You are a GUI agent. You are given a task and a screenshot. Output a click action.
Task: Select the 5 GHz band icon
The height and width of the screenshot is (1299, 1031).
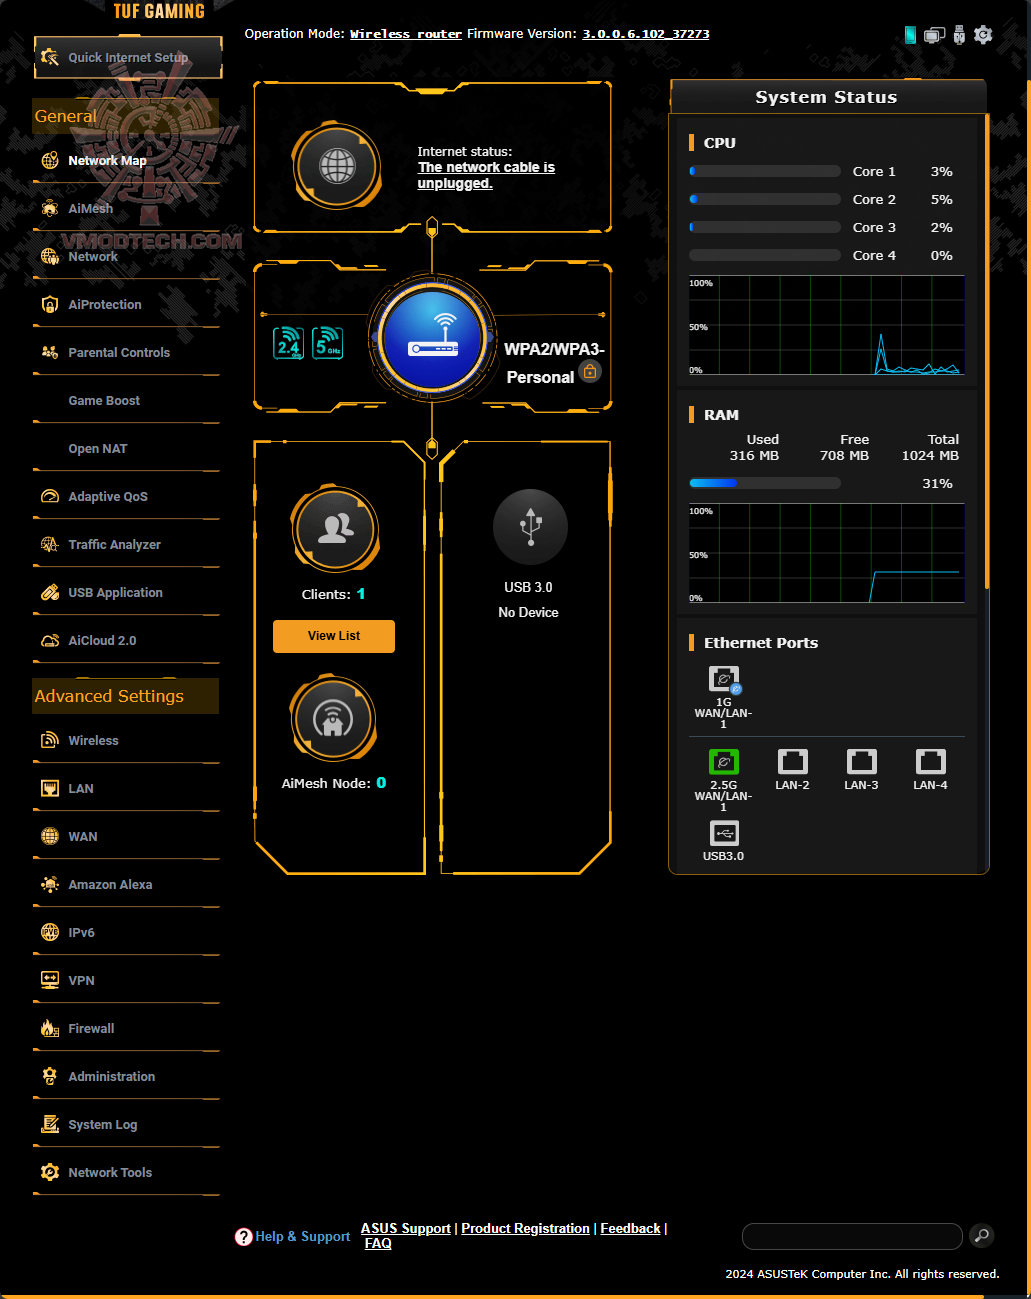328,343
